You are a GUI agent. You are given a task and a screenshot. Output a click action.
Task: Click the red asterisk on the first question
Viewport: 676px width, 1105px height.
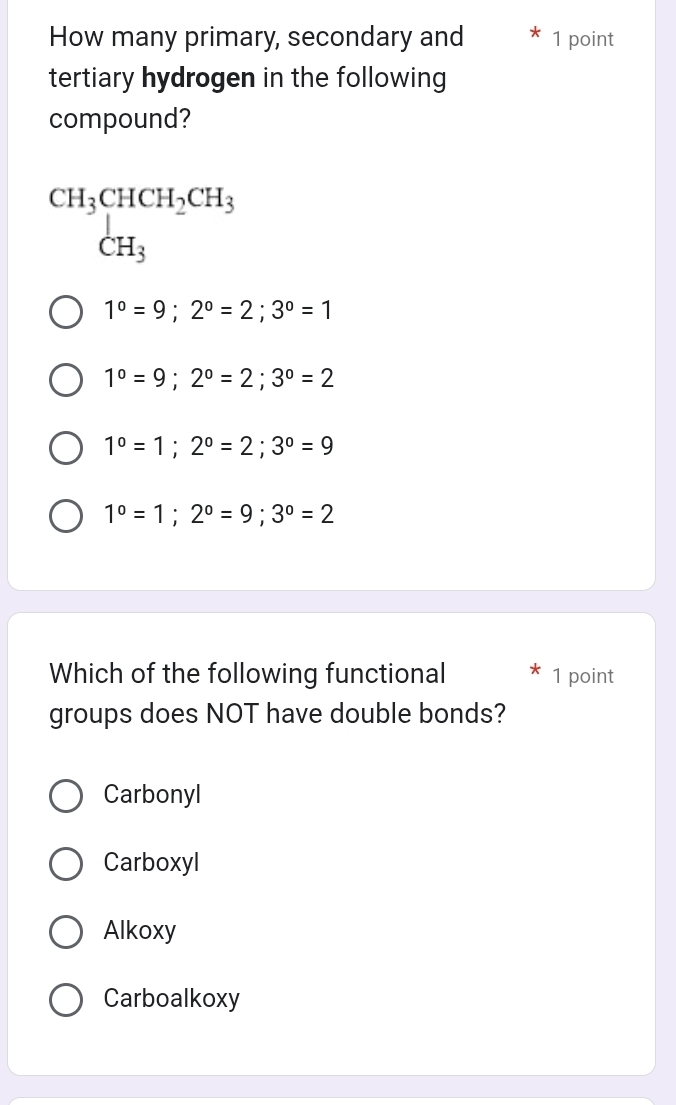click(x=536, y=32)
